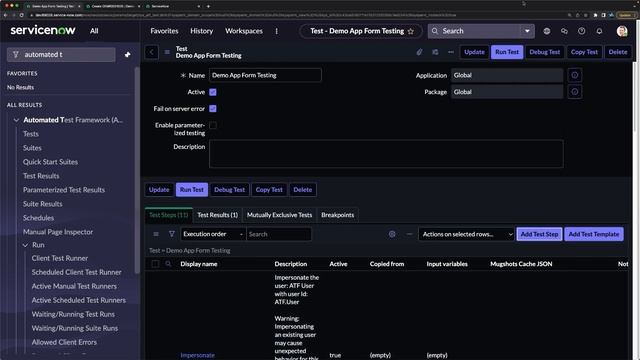Open Actions on selected rows dropdown

point(466,234)
